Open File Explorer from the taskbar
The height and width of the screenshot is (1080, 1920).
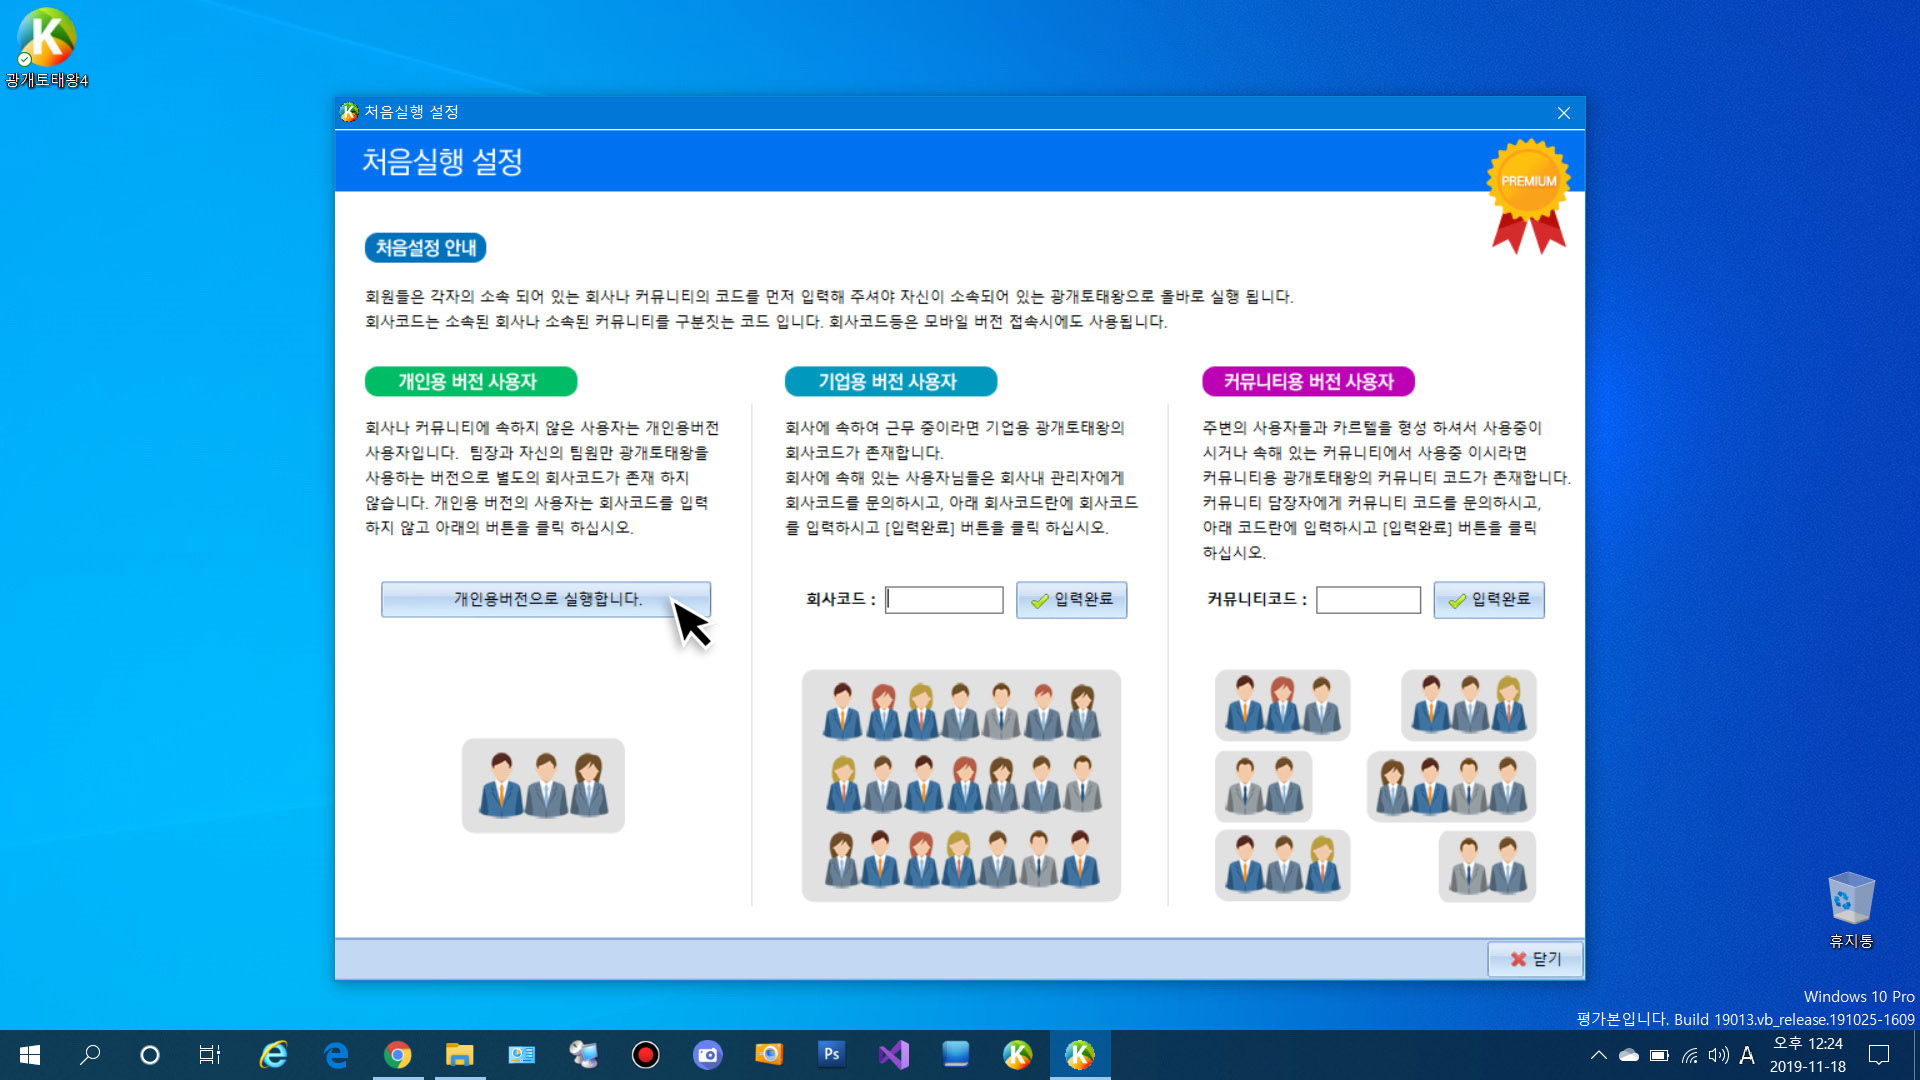(x=459, y=1055)
